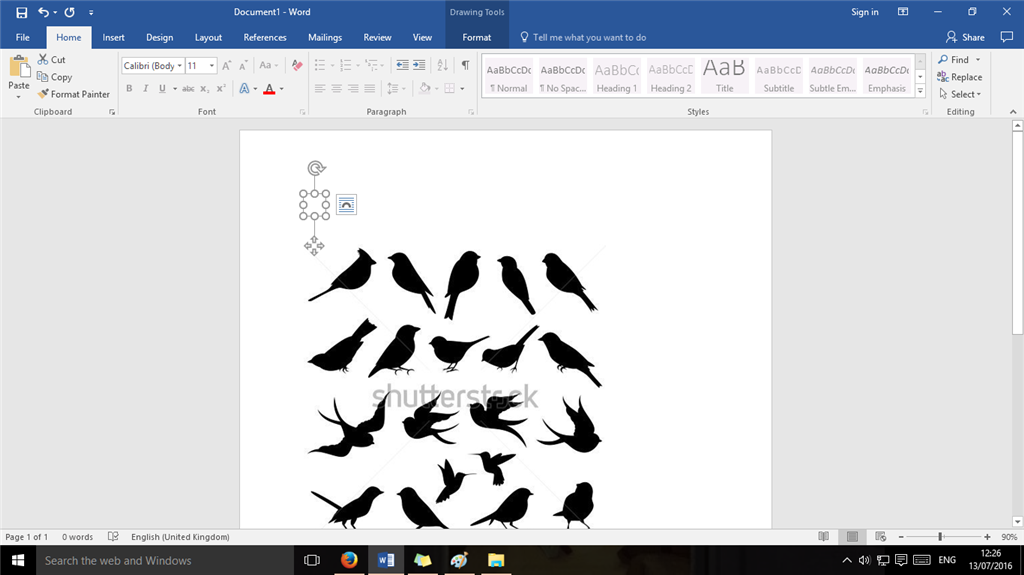Toggle Italic formatting
Viewport: 1024px width, 575px height.
coord(146,88)
